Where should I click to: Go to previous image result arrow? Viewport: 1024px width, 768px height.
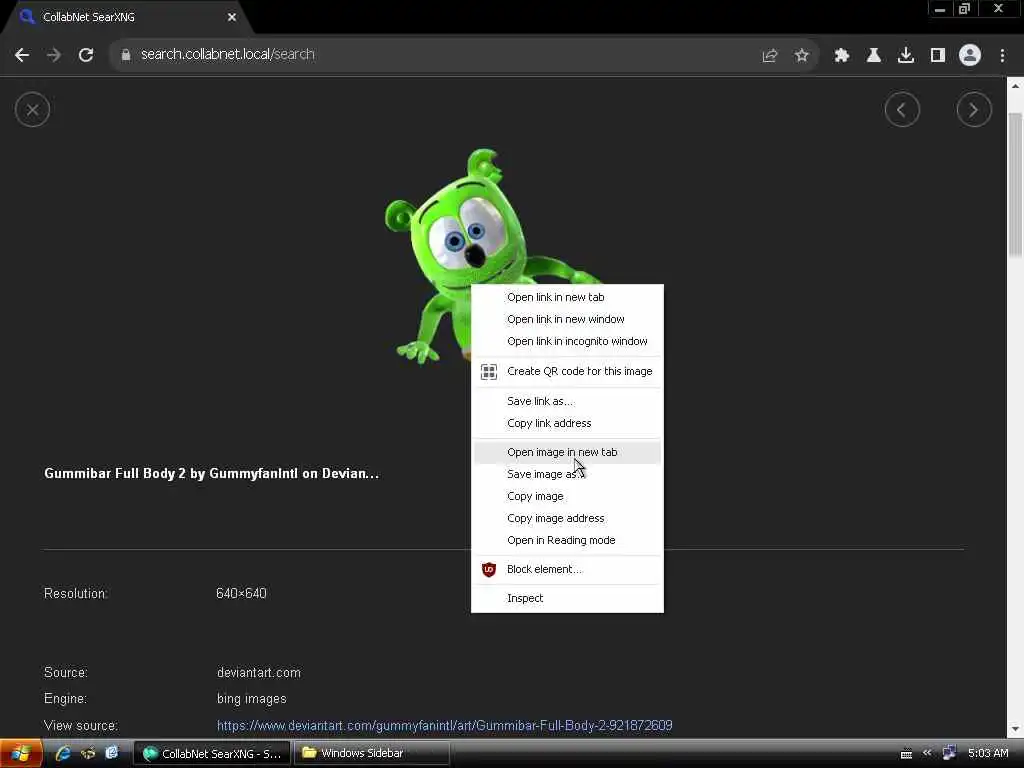tap(902, 110)
